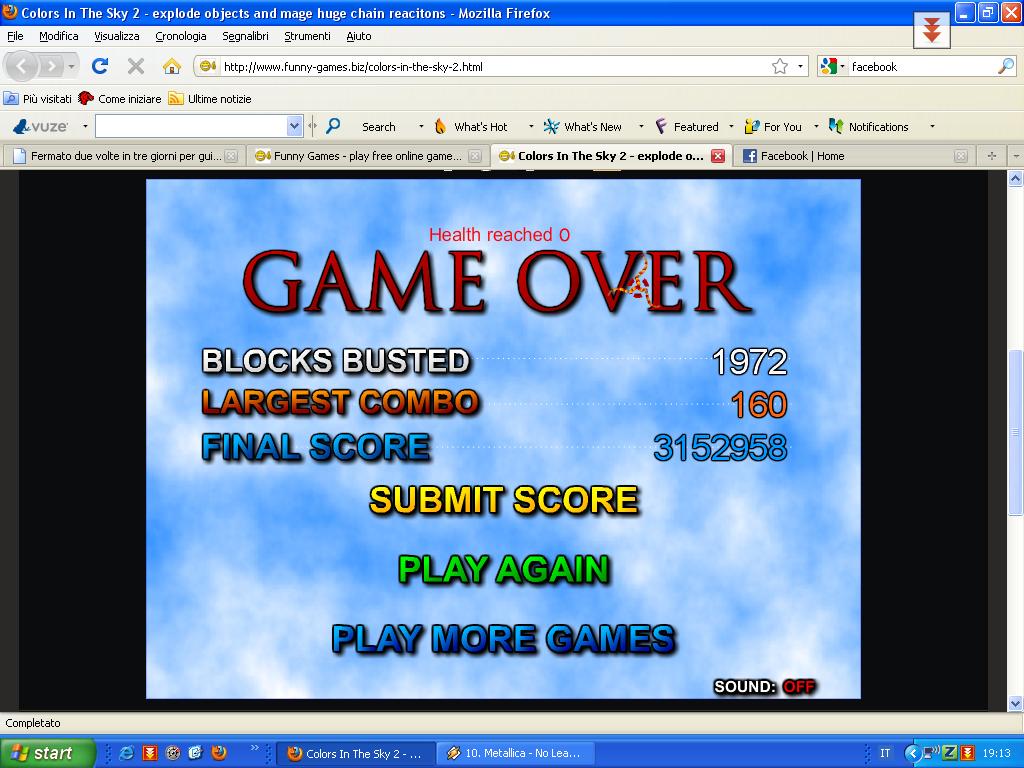
Task: Expand the quick launch overflow chevron
Action: pos(255,748)
